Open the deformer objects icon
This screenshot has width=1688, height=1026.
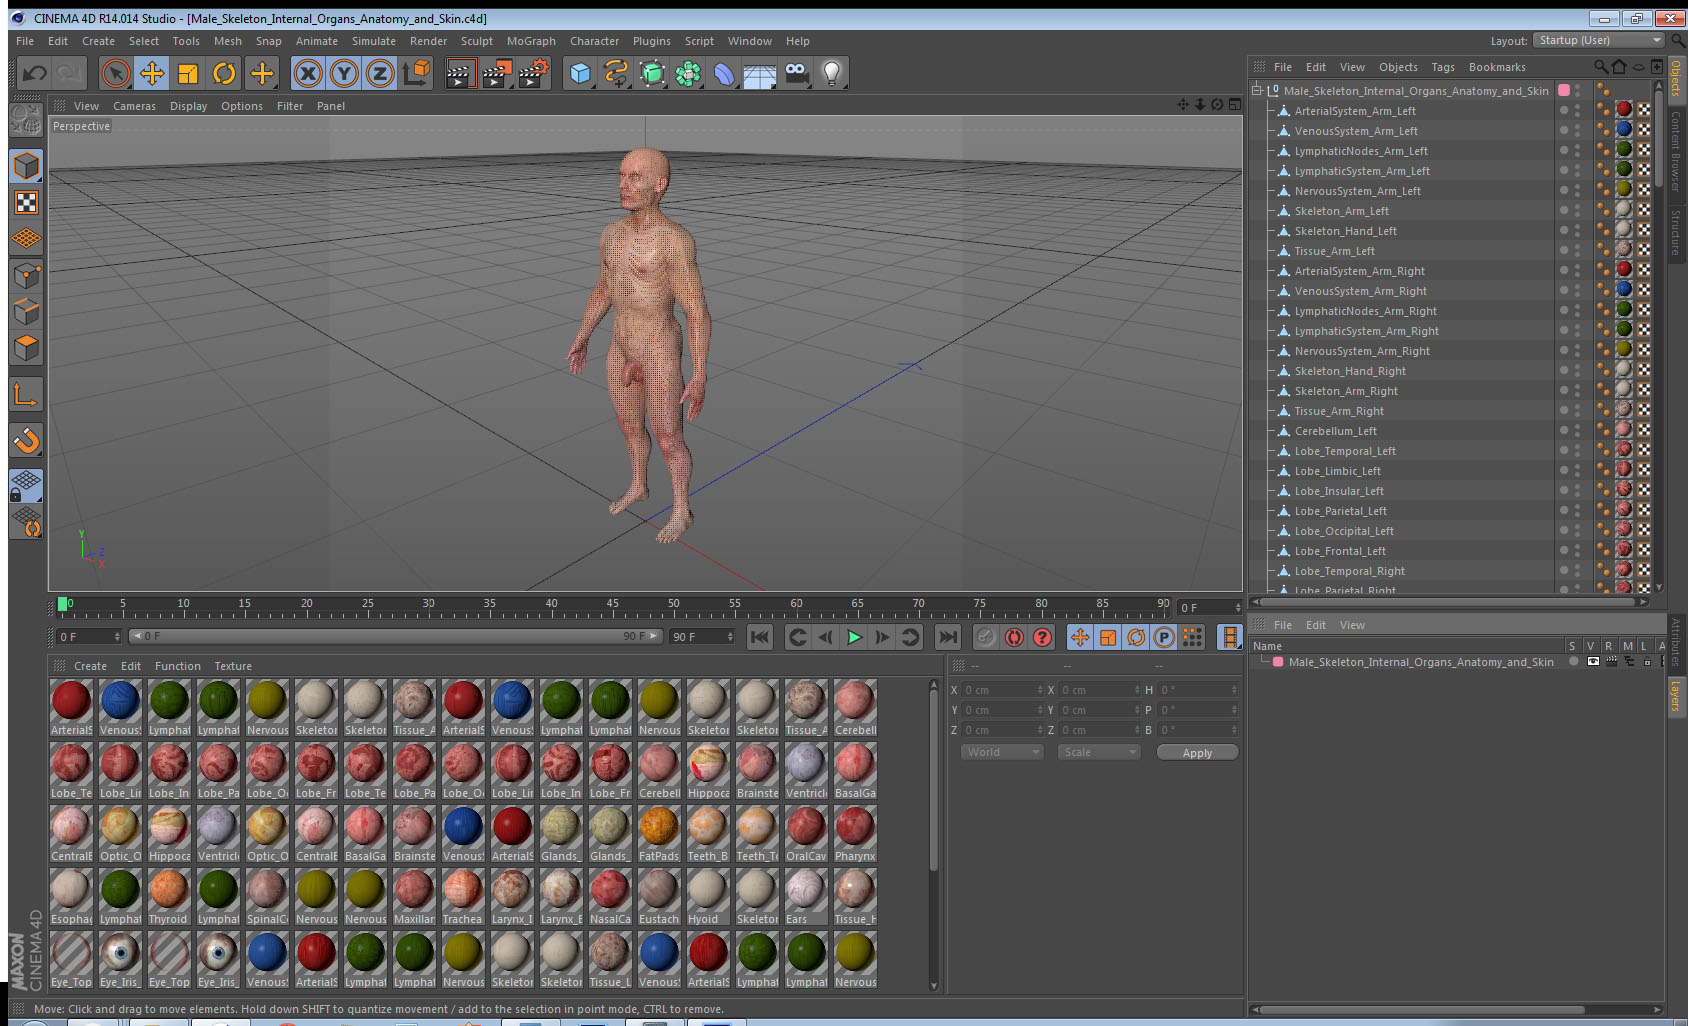724,73
